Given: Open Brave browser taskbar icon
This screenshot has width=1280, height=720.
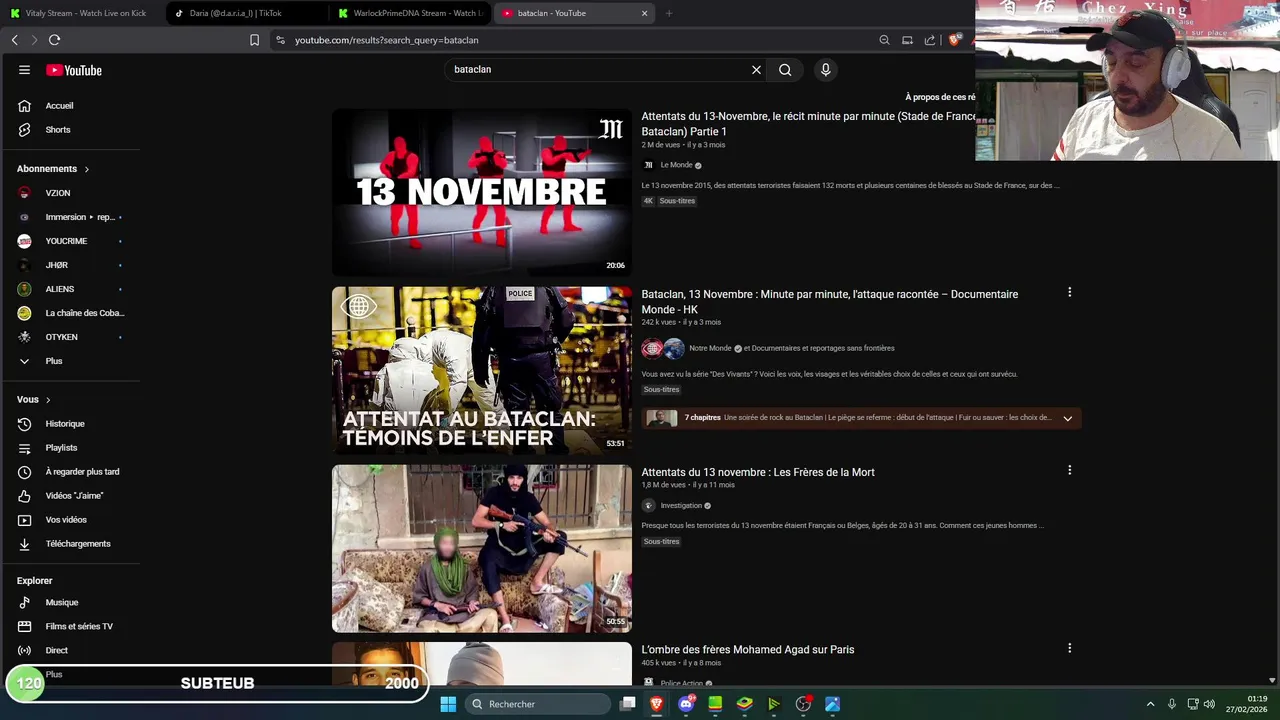Looking at the screenshot, I should coord(657,704).
